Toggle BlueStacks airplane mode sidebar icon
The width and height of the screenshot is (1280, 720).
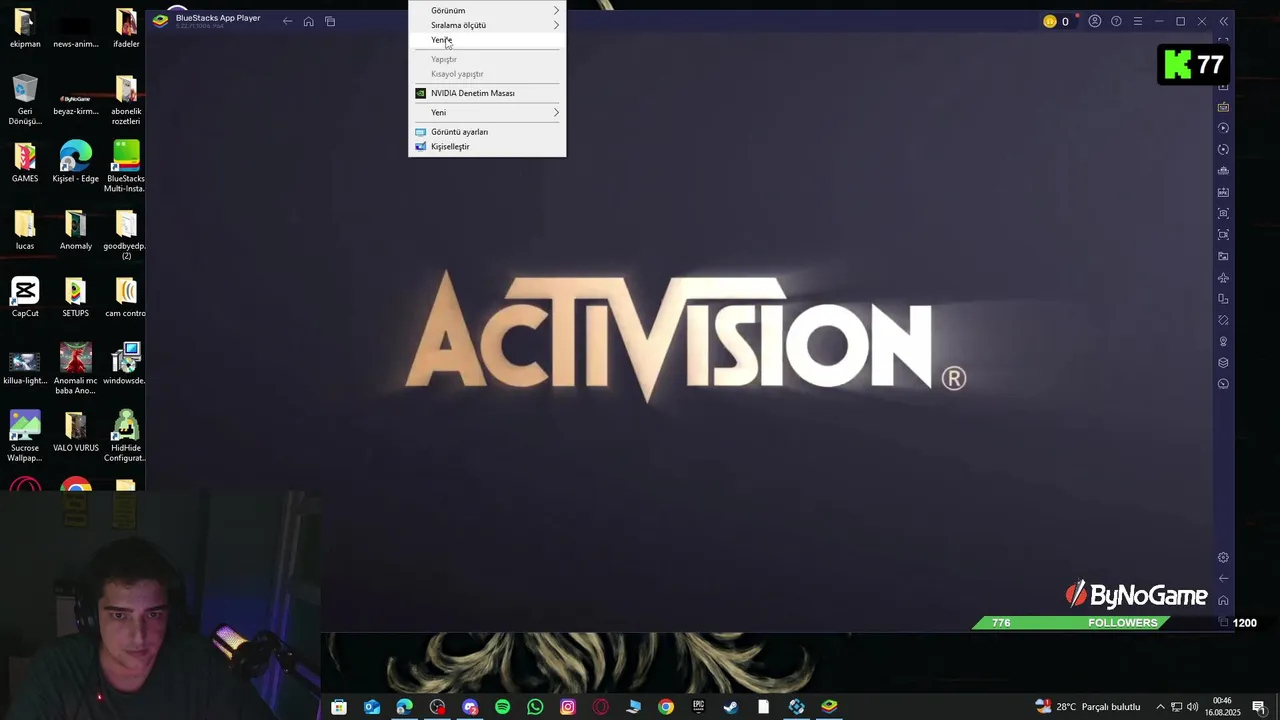[x=1223, y=278]
